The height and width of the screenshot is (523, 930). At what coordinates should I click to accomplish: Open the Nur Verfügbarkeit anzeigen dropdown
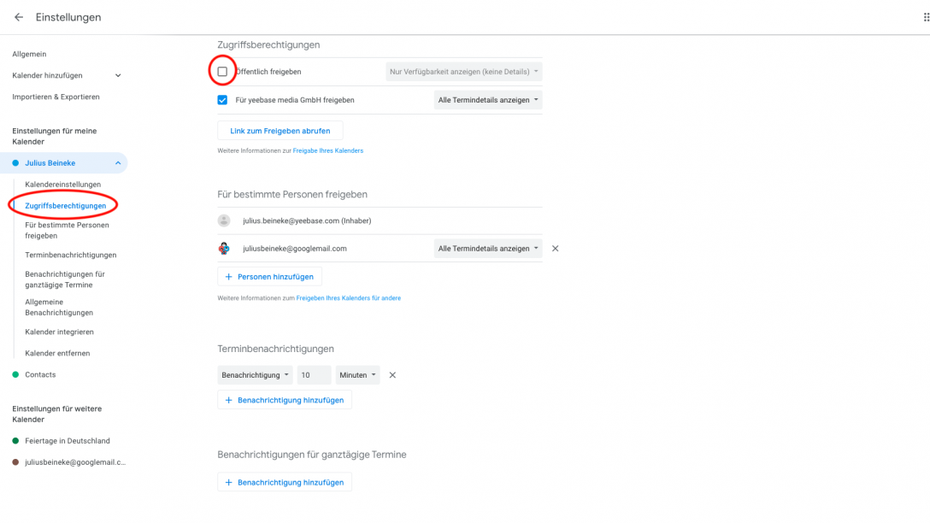[463, 72]
